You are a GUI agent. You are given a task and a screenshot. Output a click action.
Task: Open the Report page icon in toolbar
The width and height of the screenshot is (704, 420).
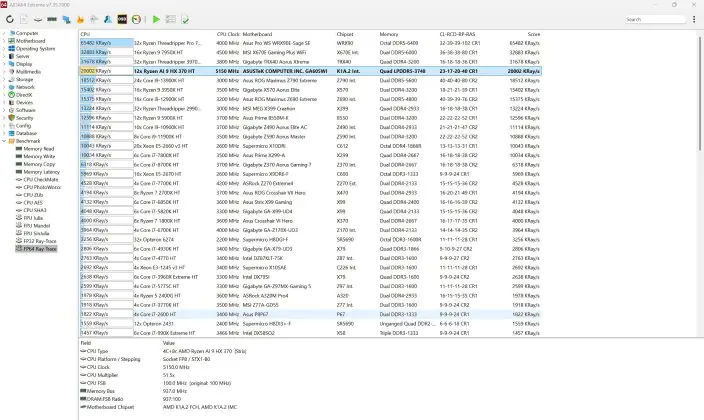tap(24, 19)
